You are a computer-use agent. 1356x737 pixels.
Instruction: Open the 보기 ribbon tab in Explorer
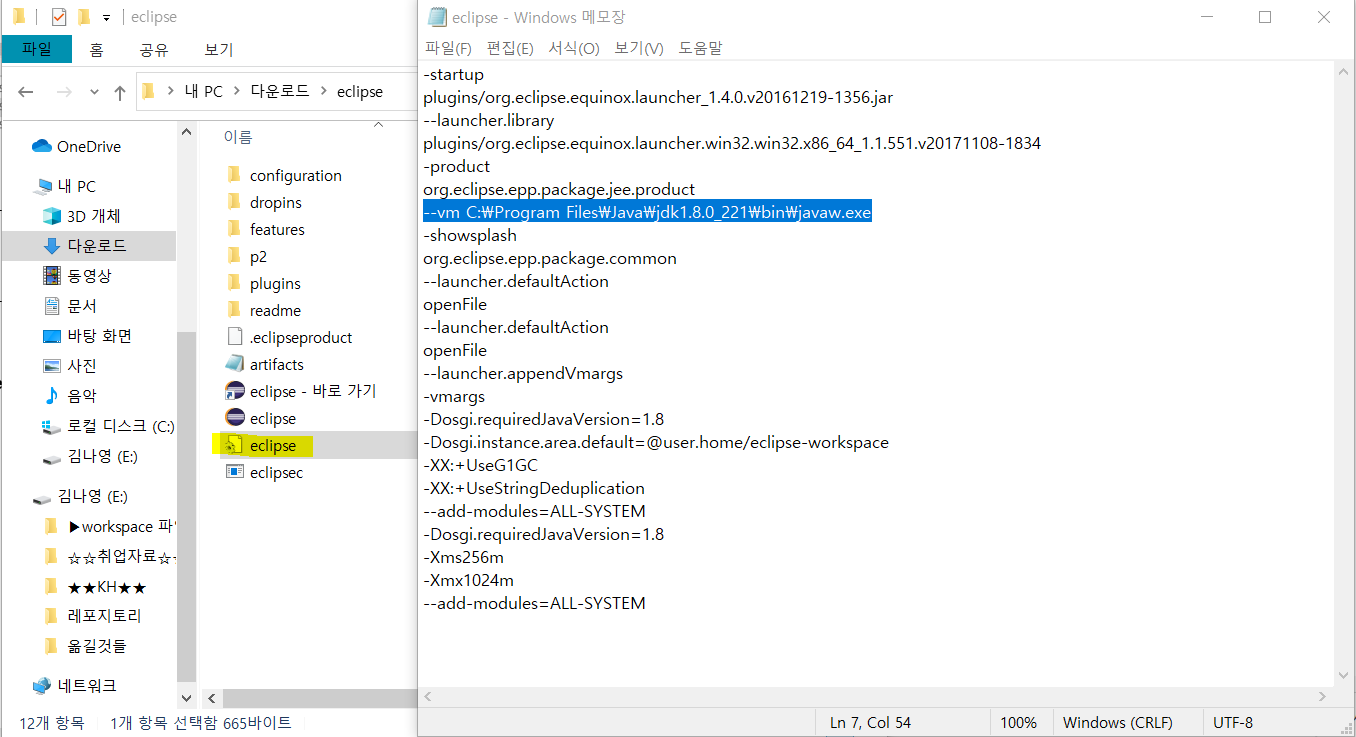(218, 49)
